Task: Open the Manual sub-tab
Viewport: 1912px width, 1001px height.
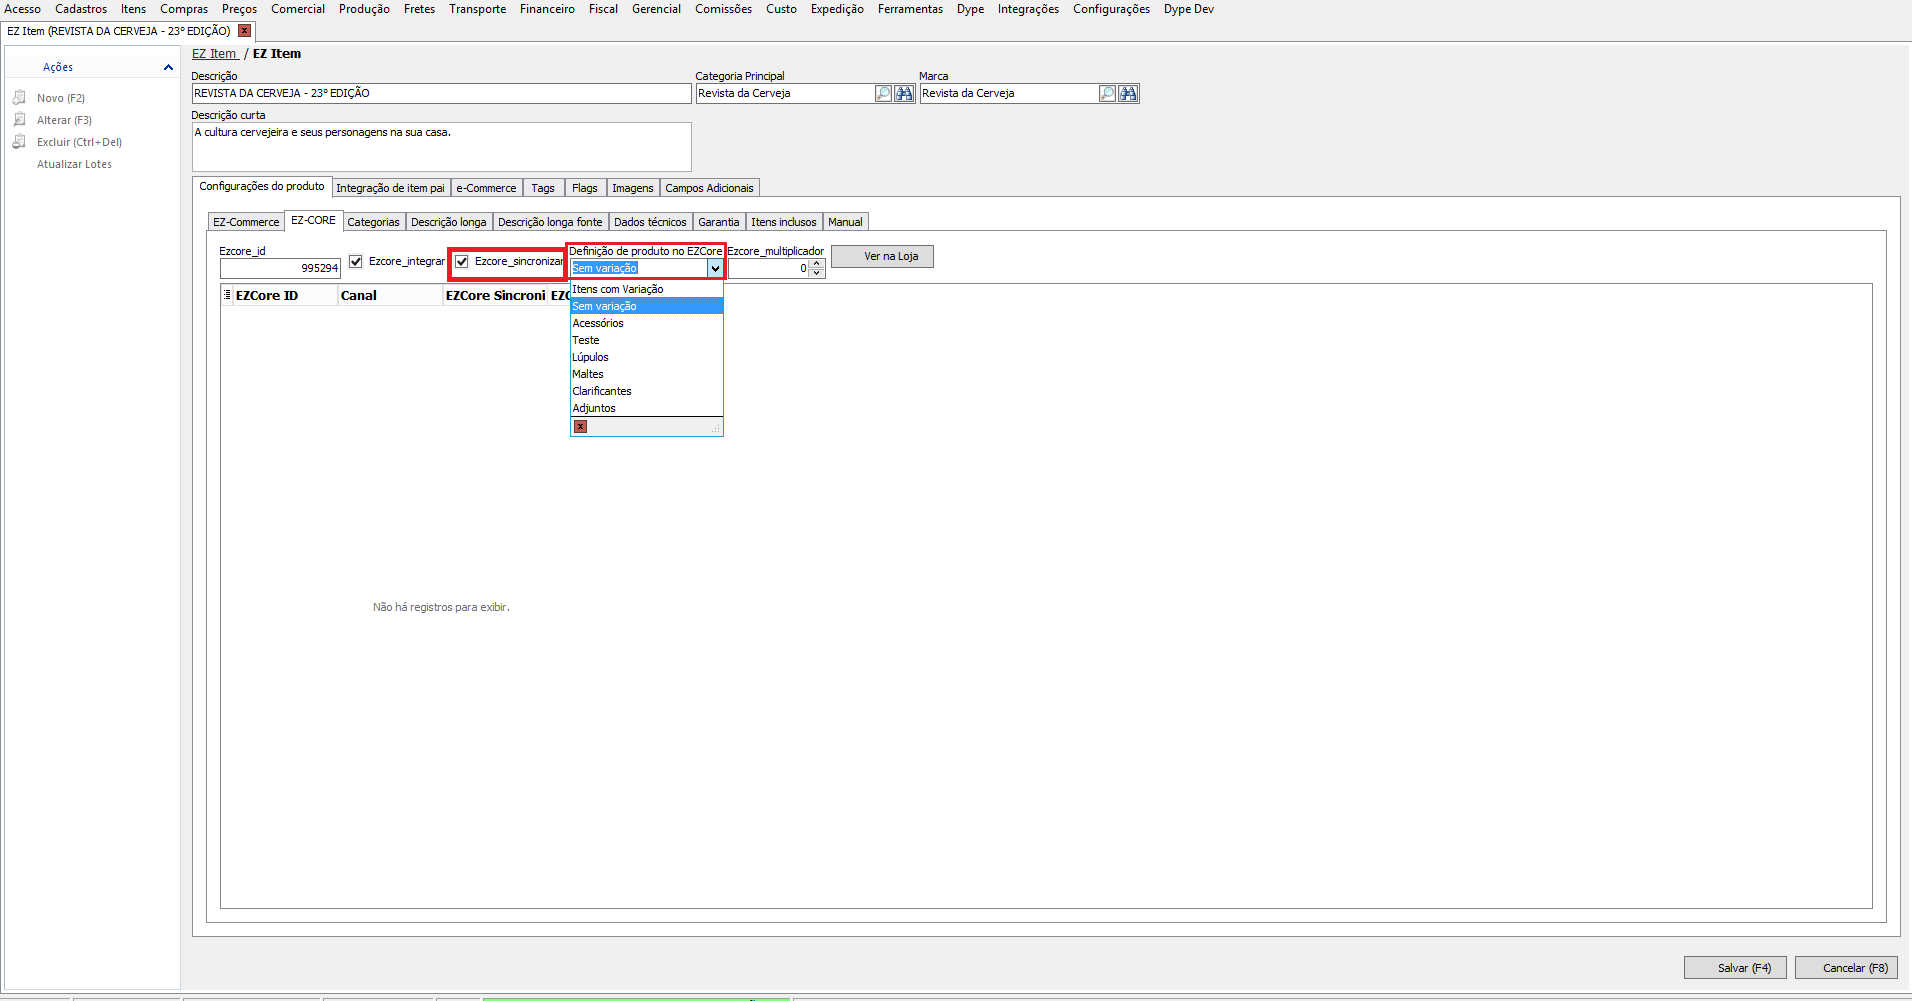Action: [x=845, y=222]
